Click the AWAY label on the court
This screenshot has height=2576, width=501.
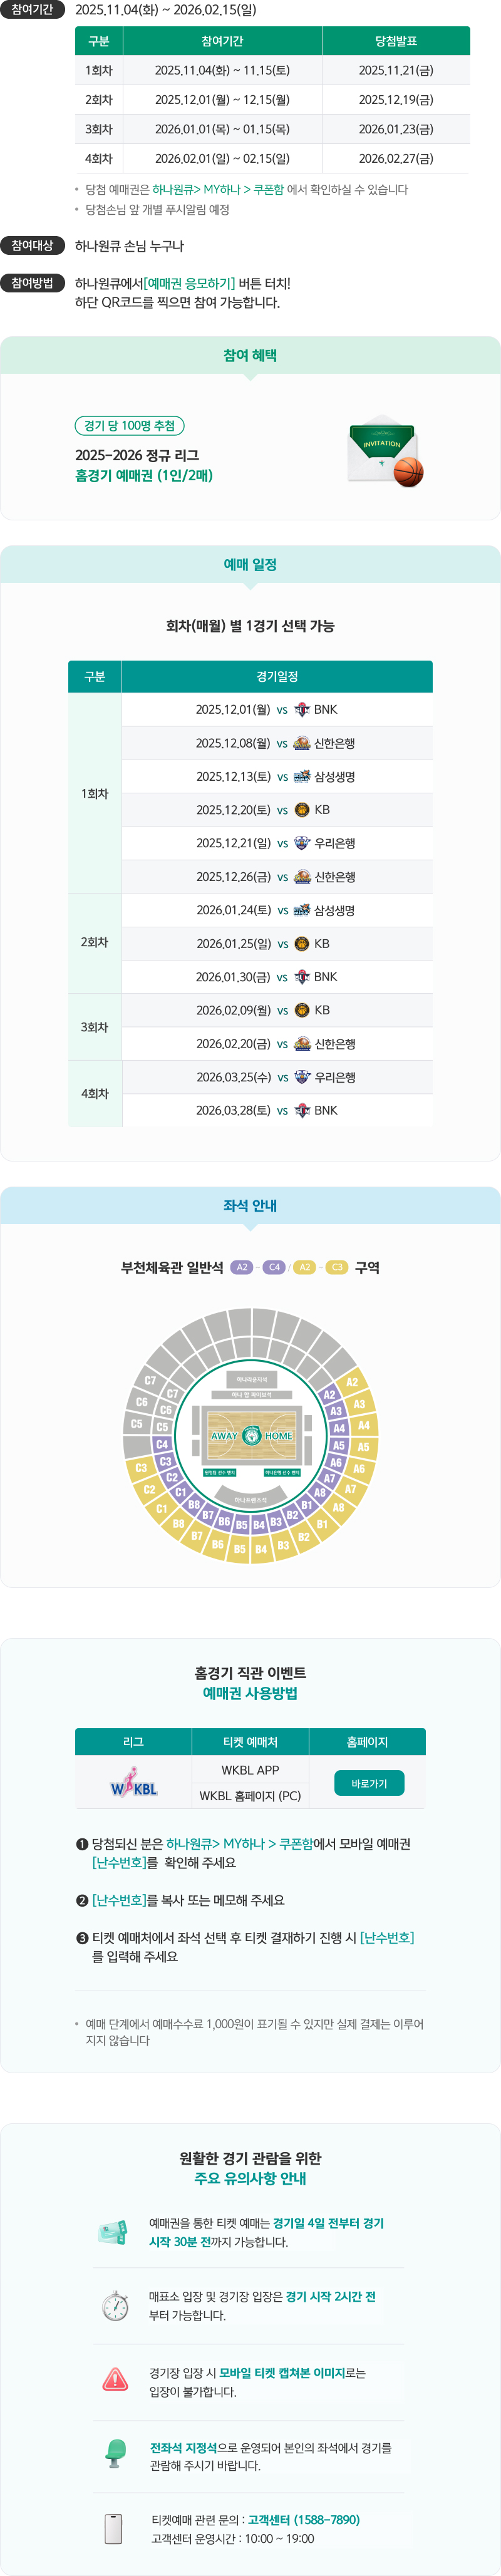[224, 1435]
